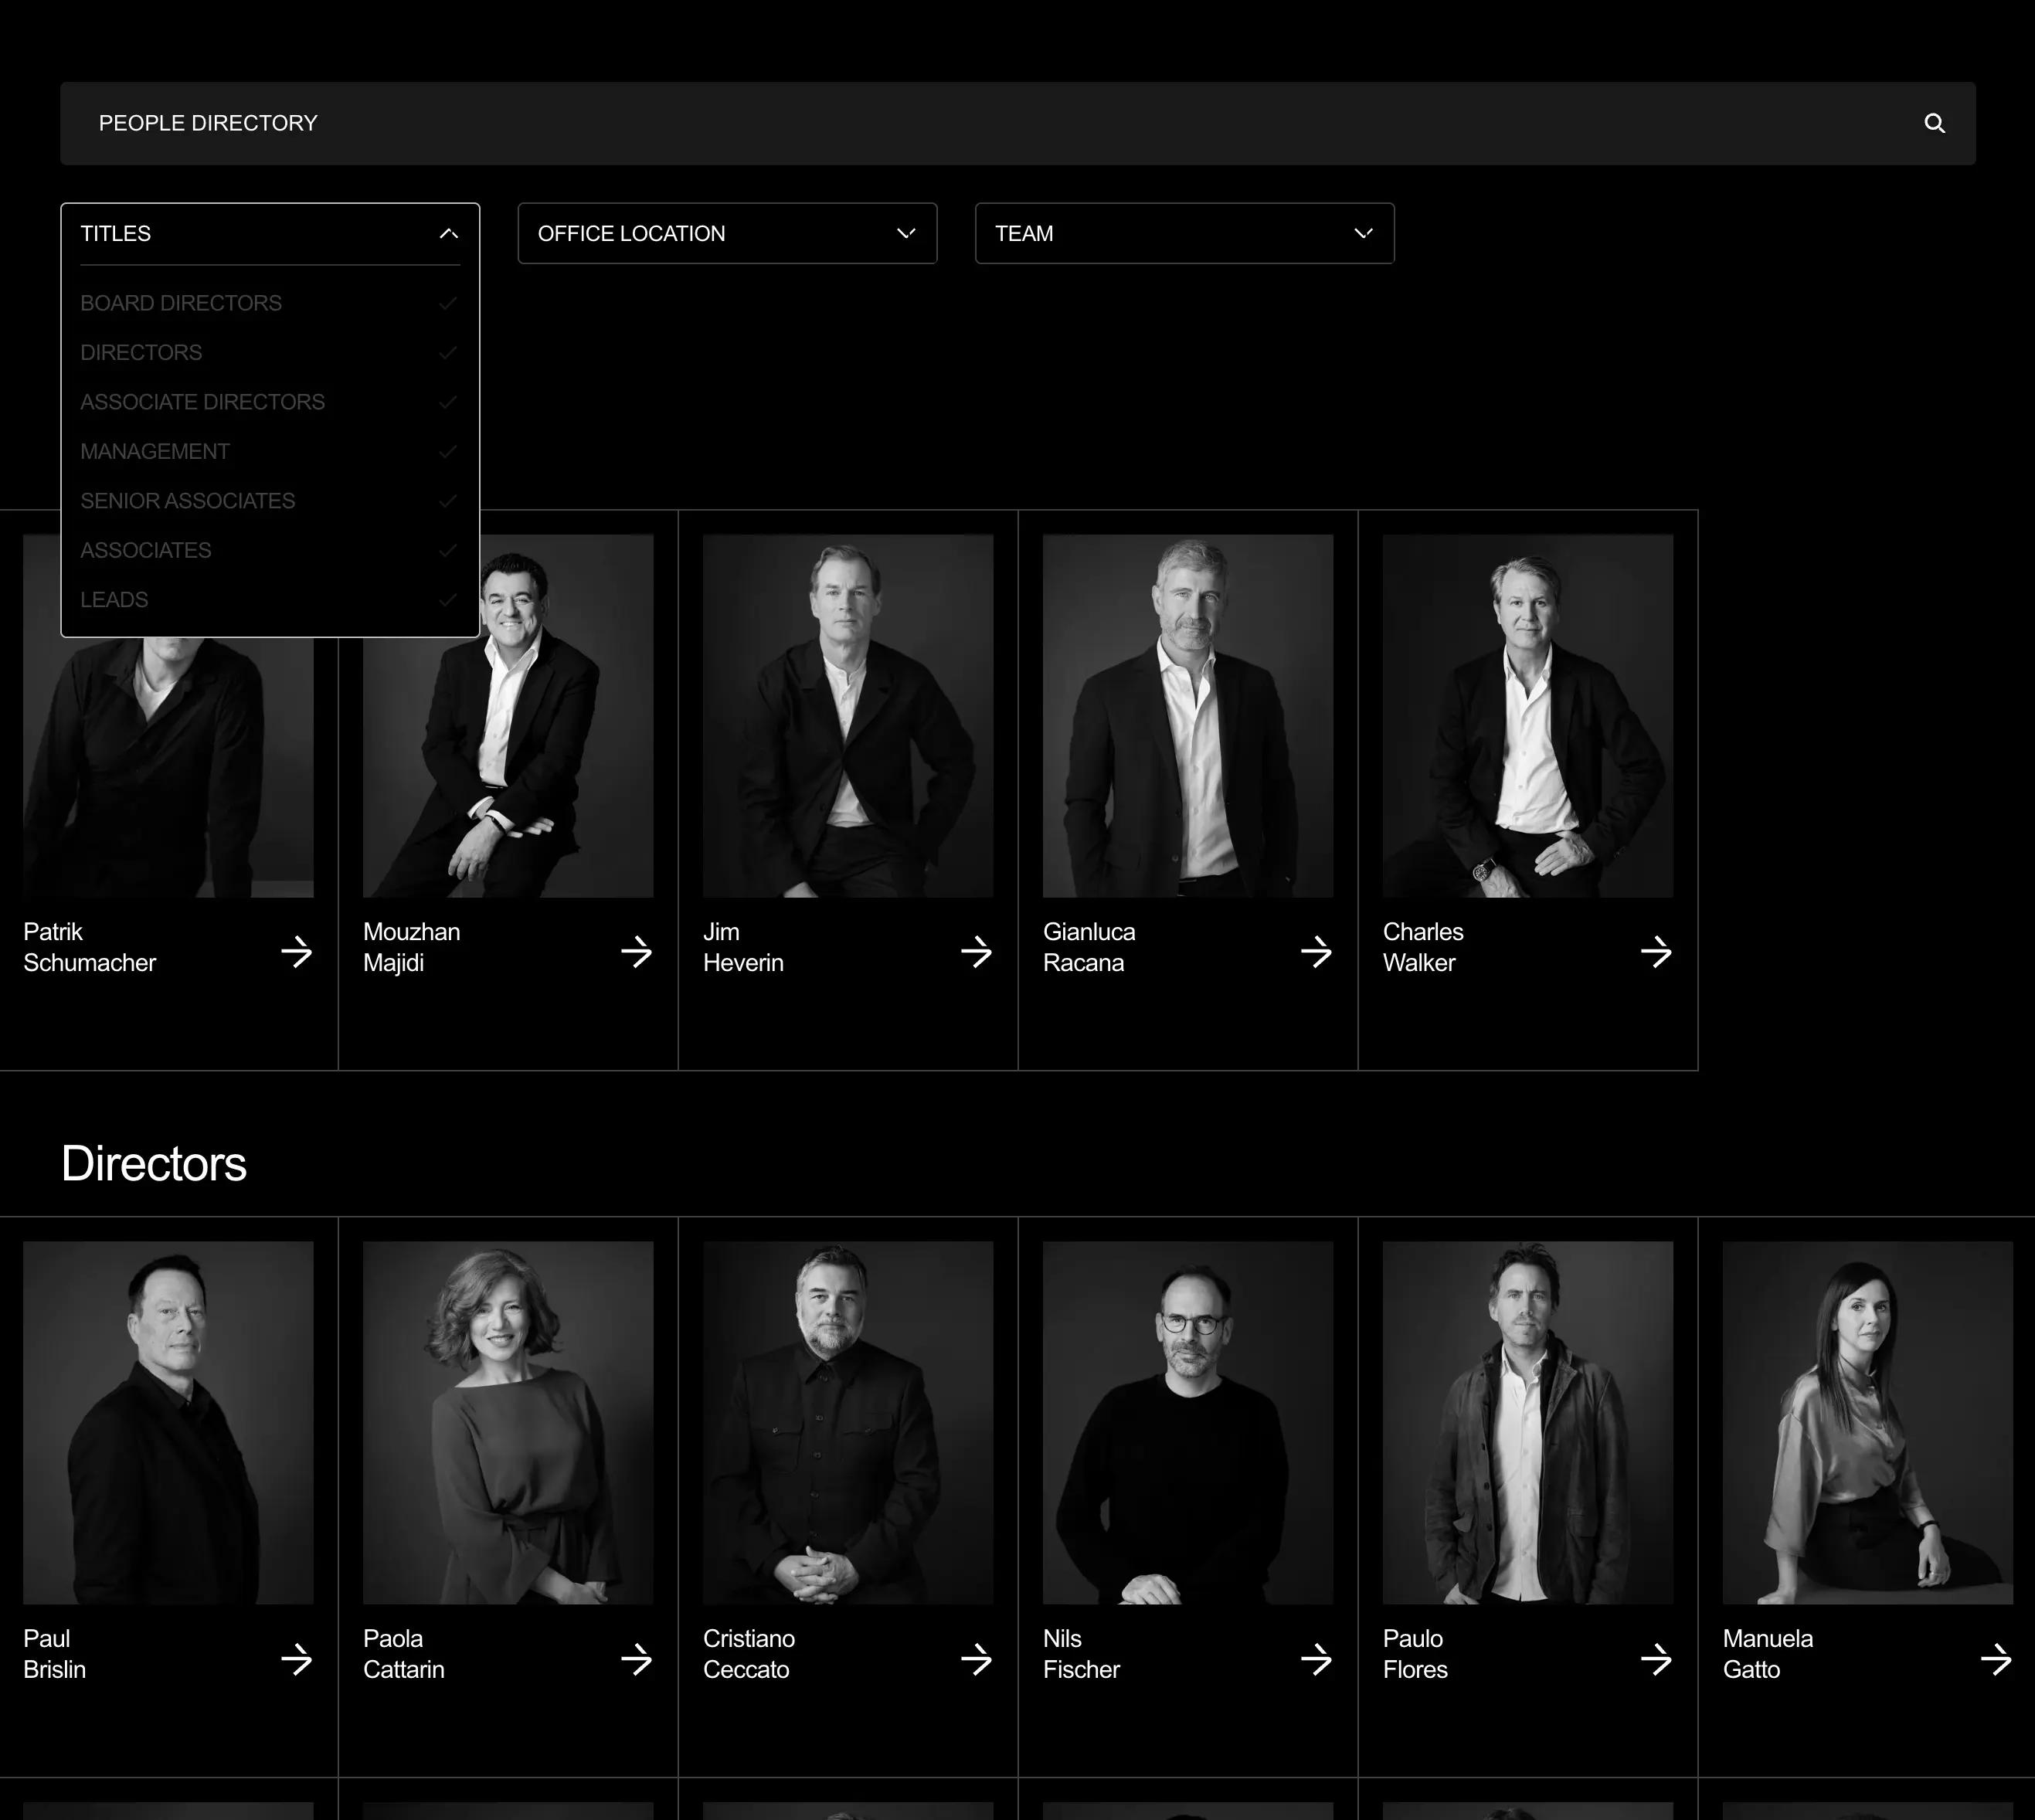Click Gianluca Racana's portrait photo
Image resolution: width=2035 pixels, height=1820 pixels.
click(1188, 716)
